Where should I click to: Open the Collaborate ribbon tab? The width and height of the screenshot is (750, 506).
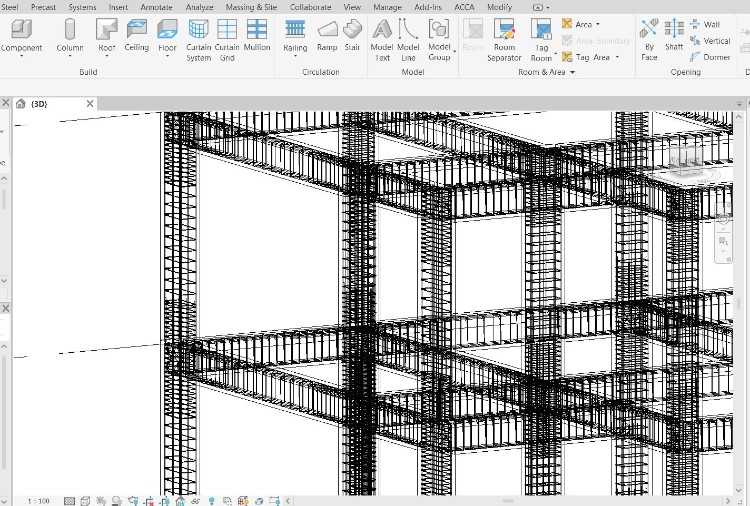310,7
